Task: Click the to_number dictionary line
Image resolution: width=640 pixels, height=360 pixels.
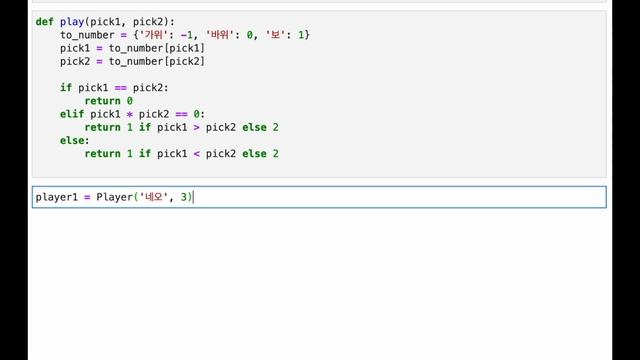Action: click(x=185, y=35)
